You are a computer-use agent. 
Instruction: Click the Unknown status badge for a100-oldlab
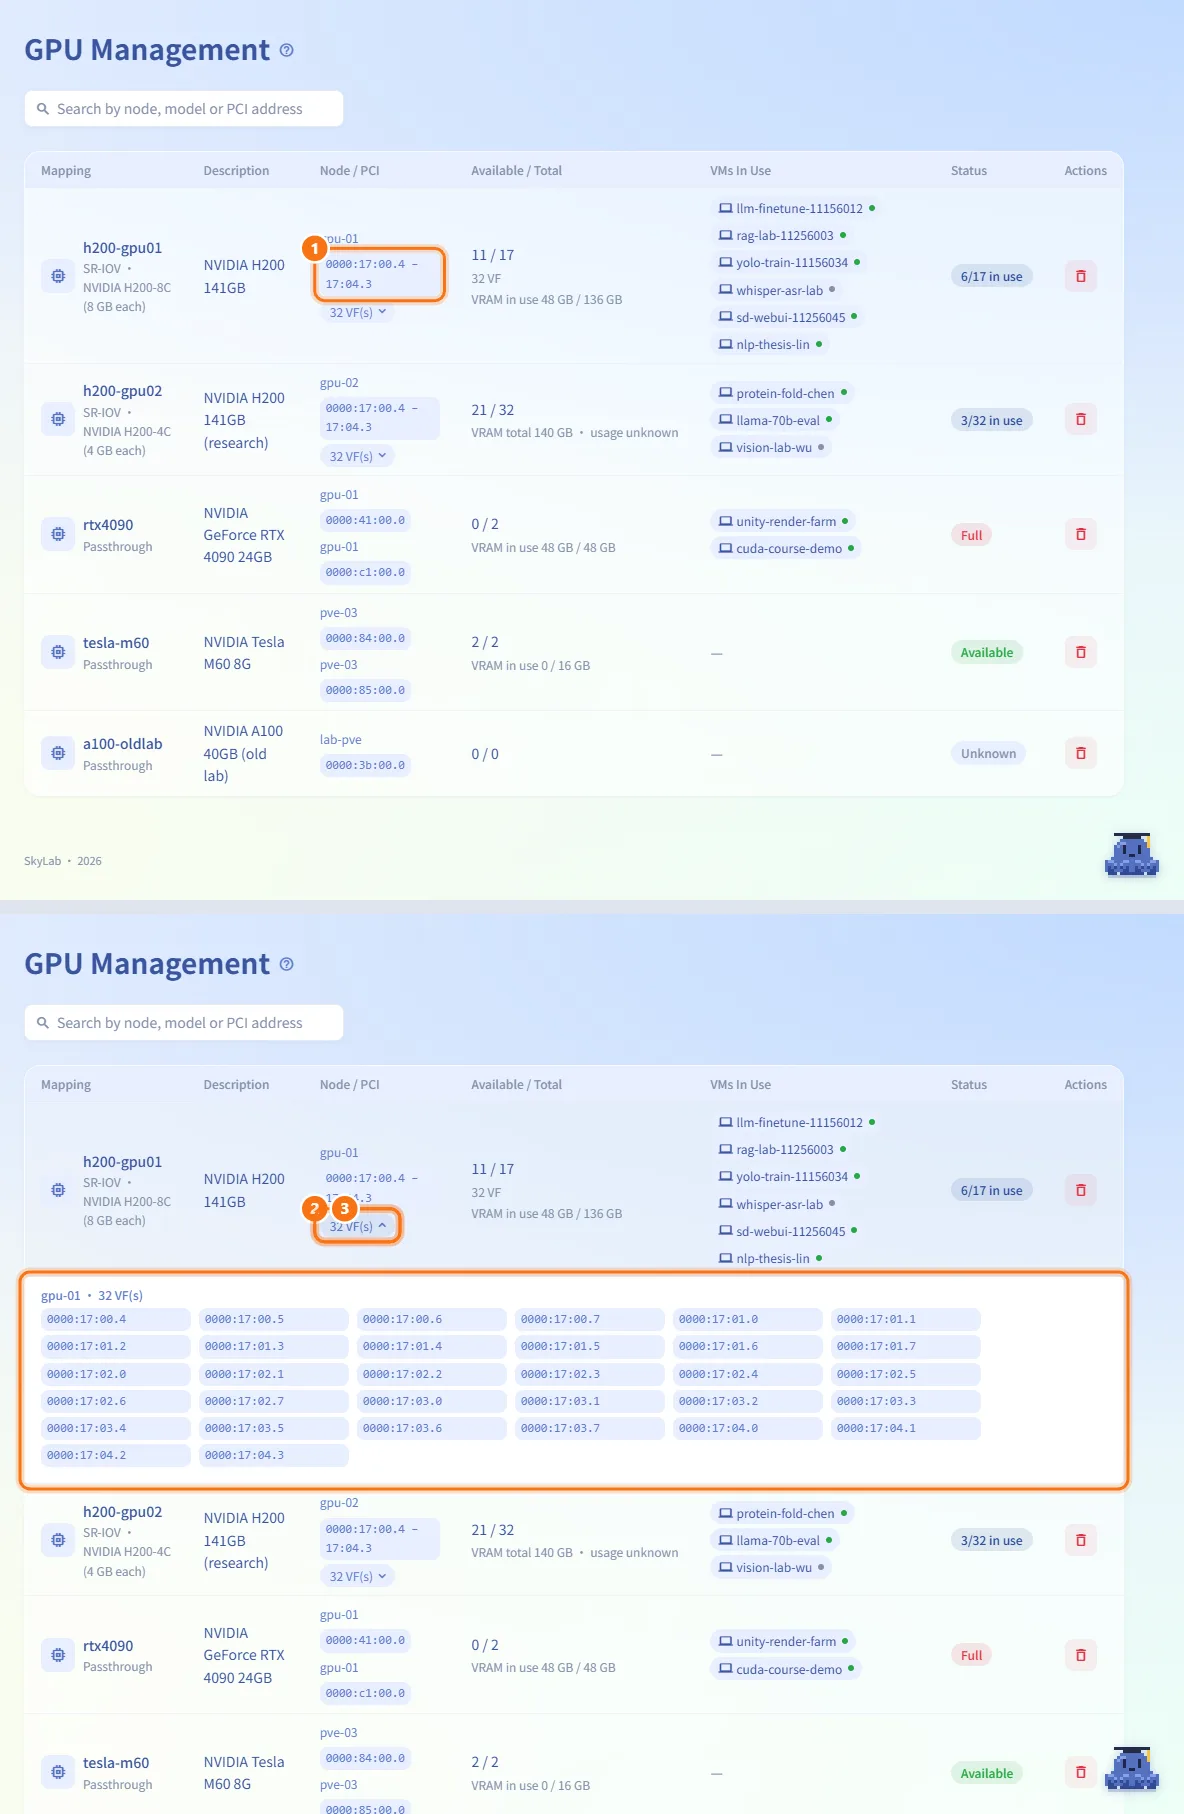(x=988, y=753)
